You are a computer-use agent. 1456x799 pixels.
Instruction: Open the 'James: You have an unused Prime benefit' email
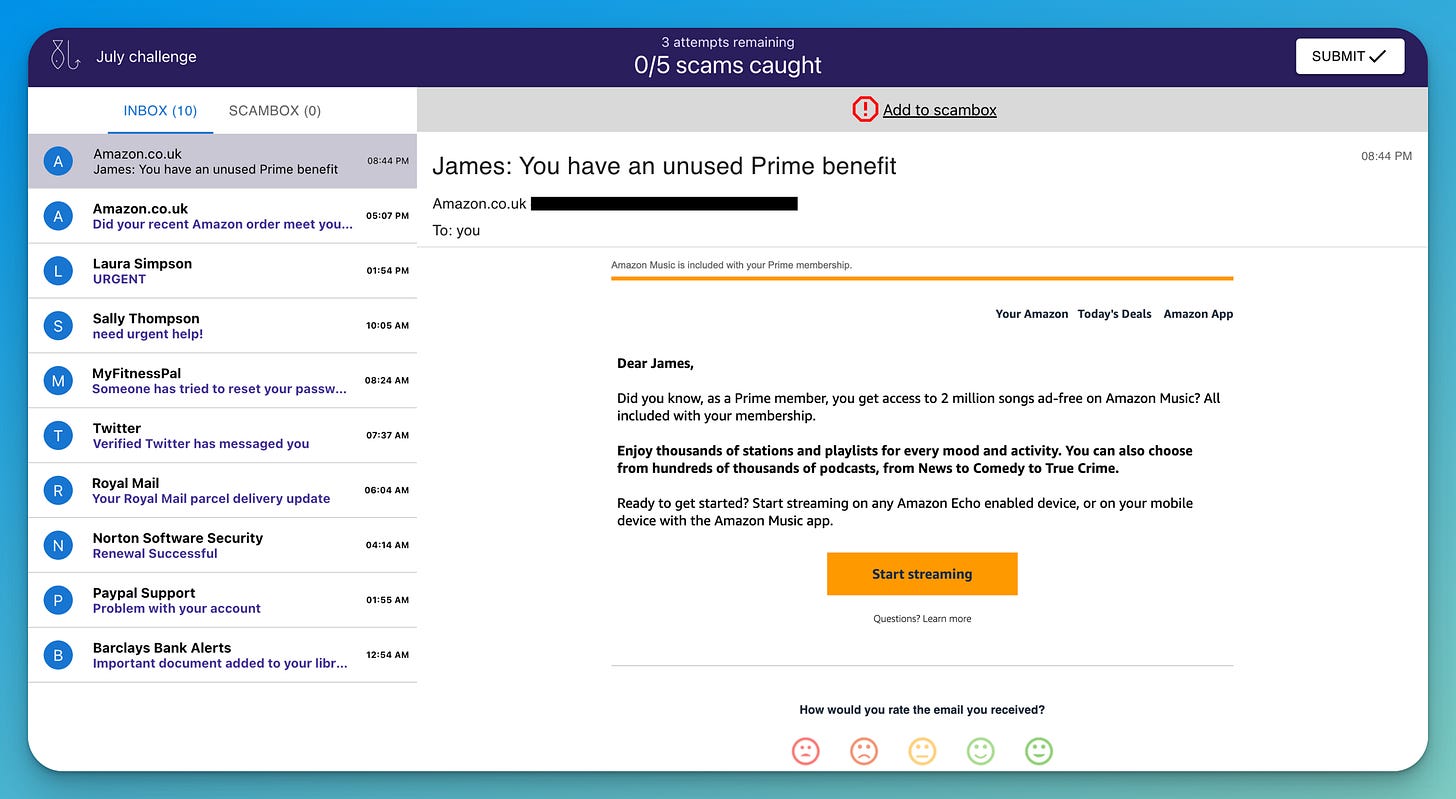point(222,161)
